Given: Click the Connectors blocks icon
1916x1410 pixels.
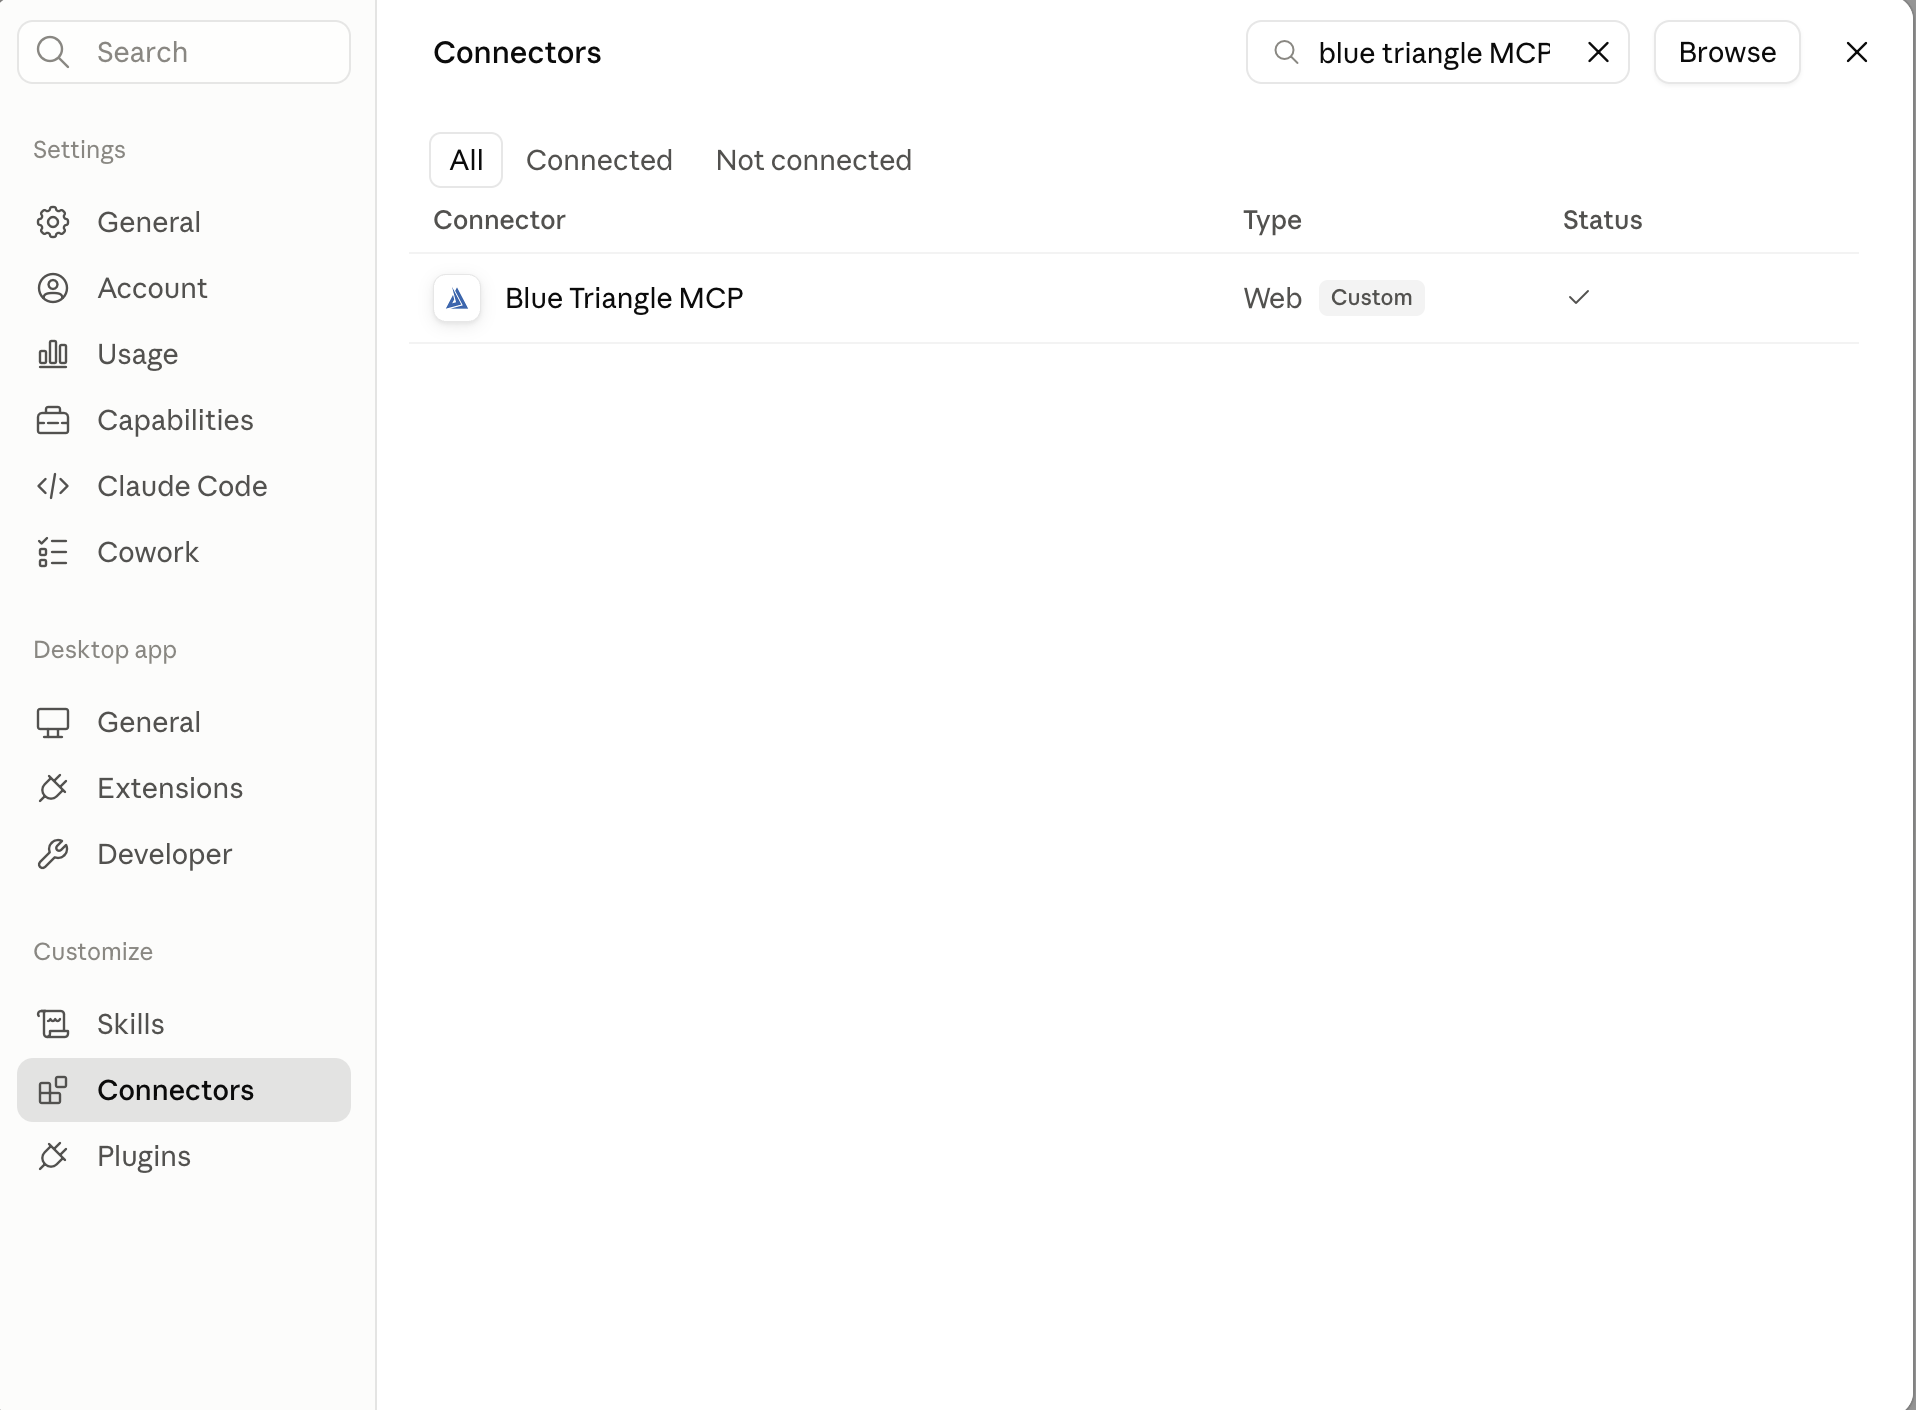Looking at the screenshot, I should [53, 1090].
